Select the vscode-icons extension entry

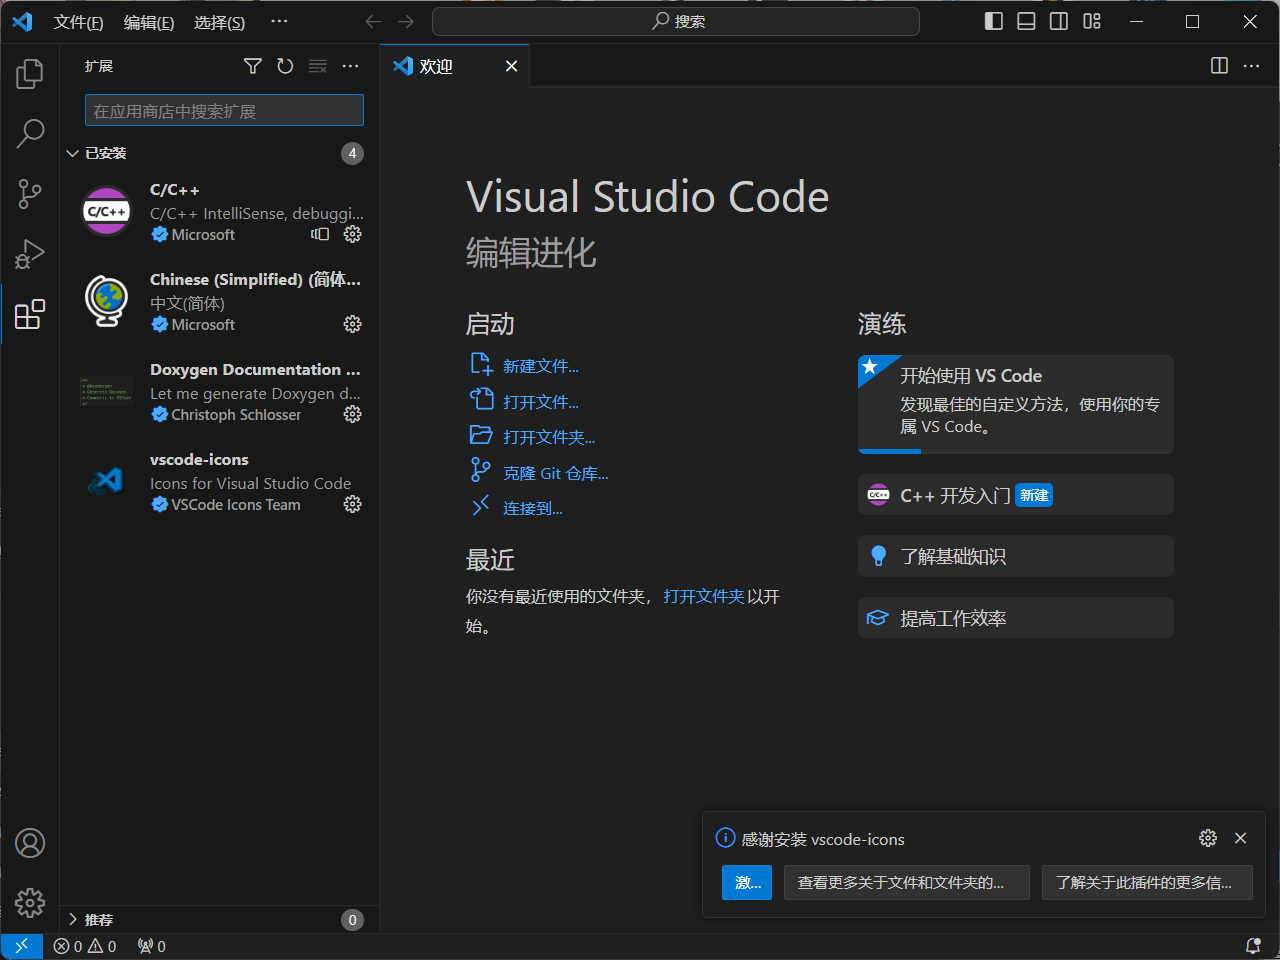point(219,481)
